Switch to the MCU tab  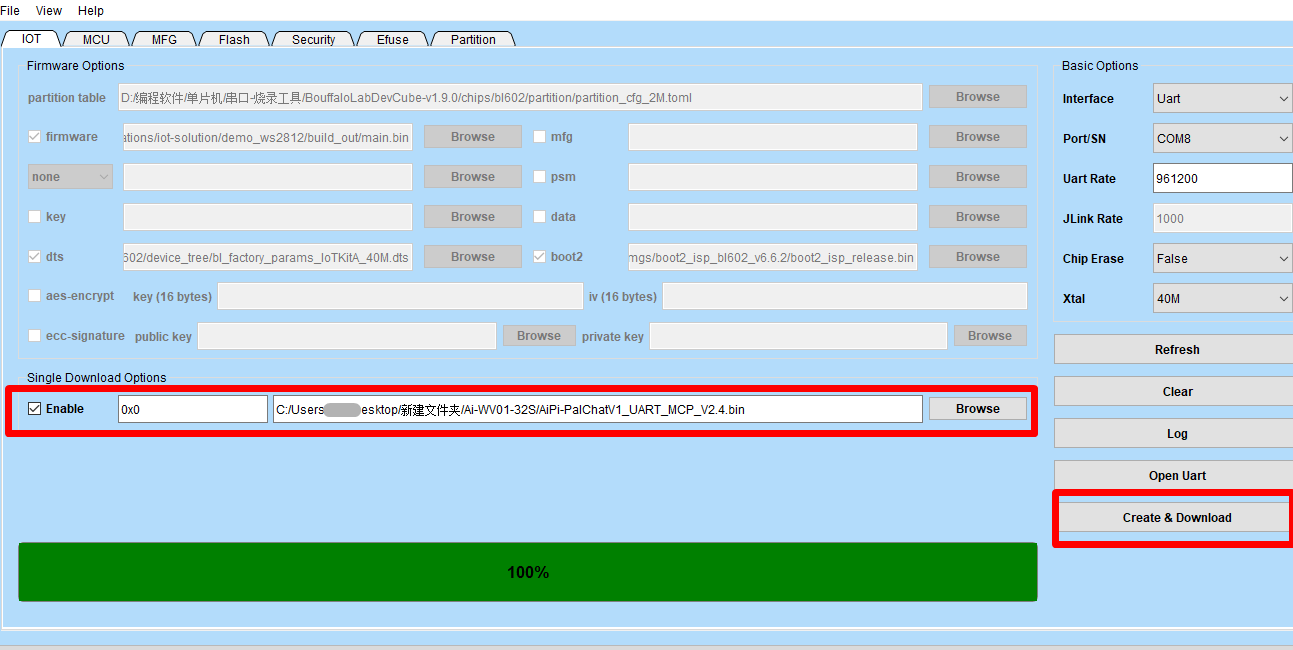(x=96, y=40)
